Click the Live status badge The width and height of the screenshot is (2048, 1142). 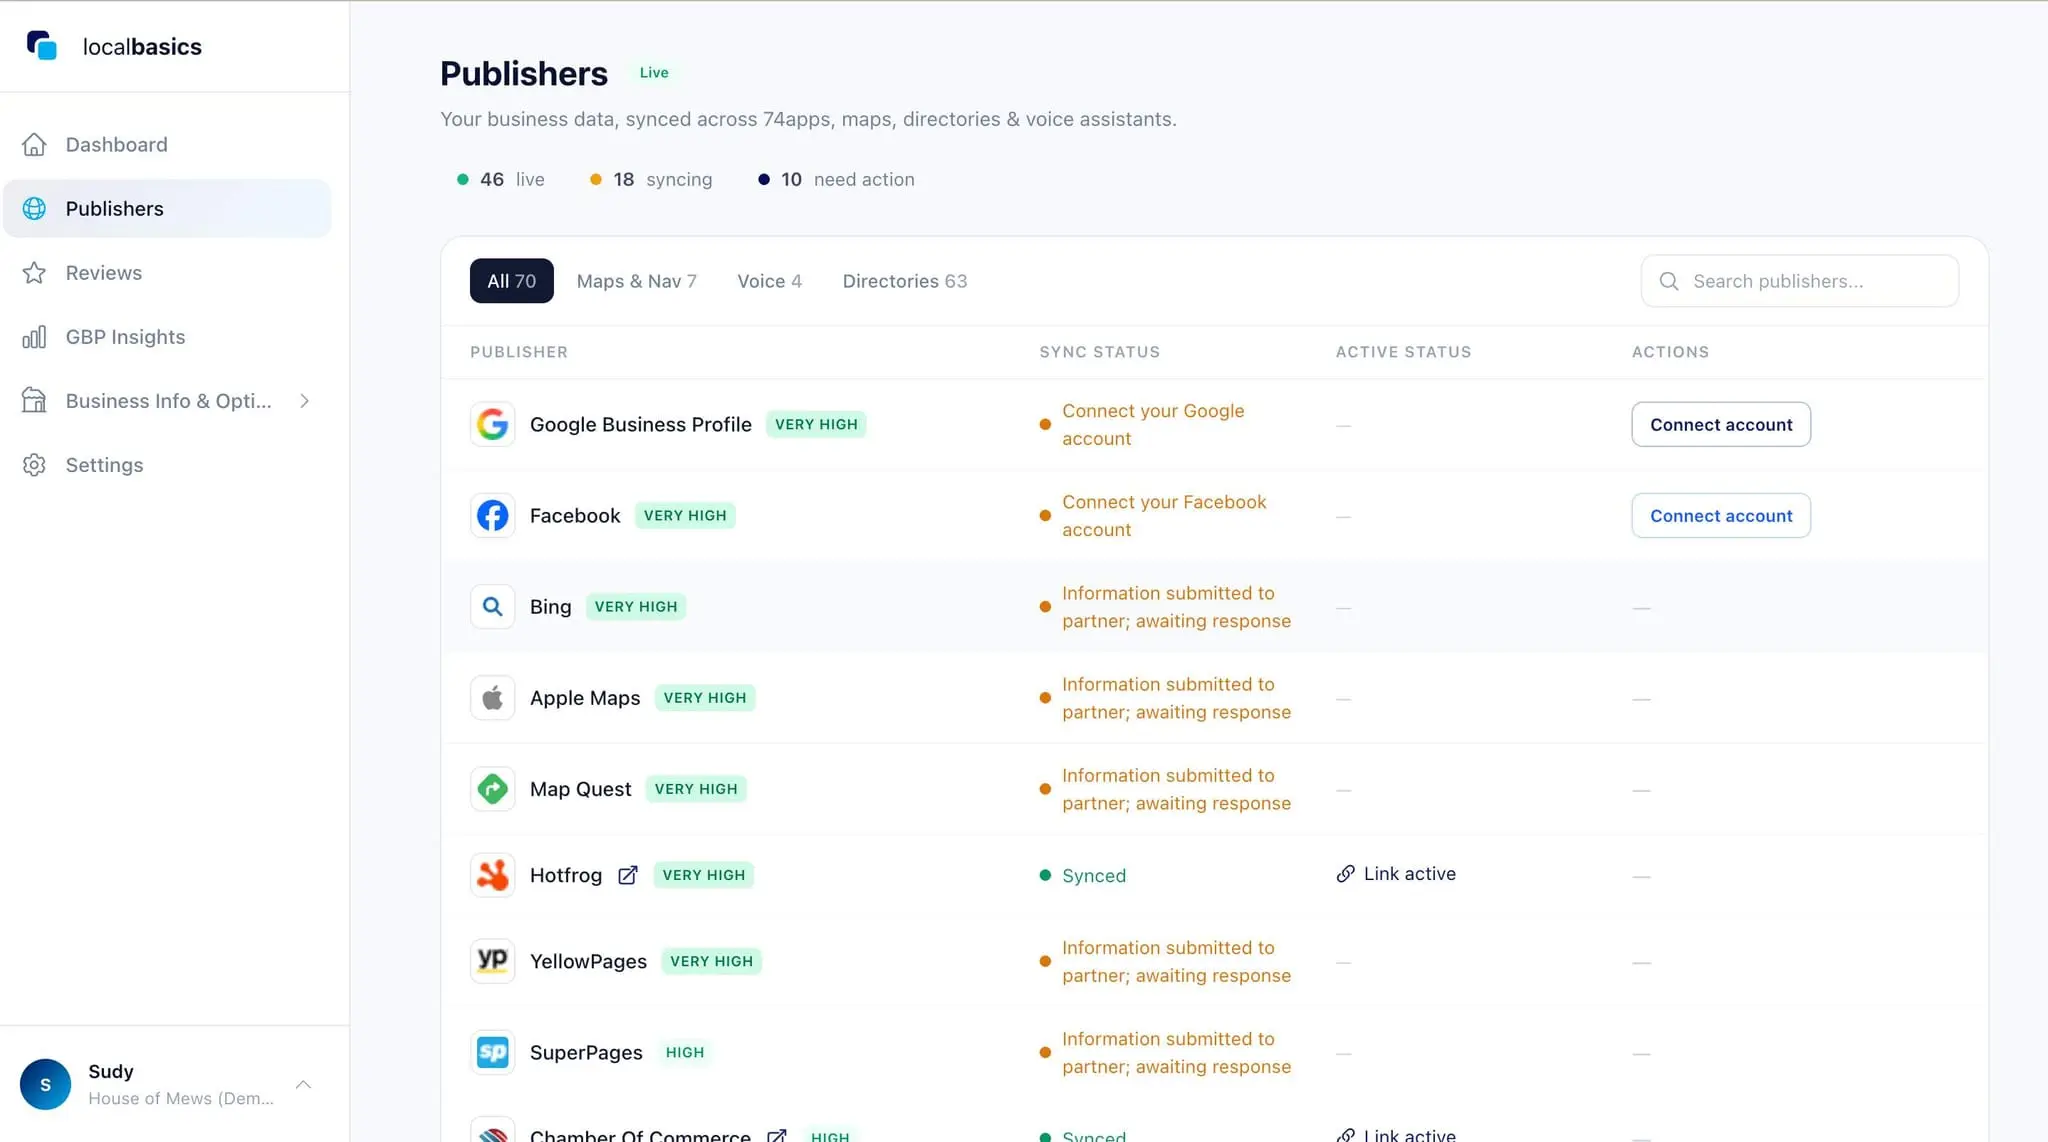pos(654,73)
